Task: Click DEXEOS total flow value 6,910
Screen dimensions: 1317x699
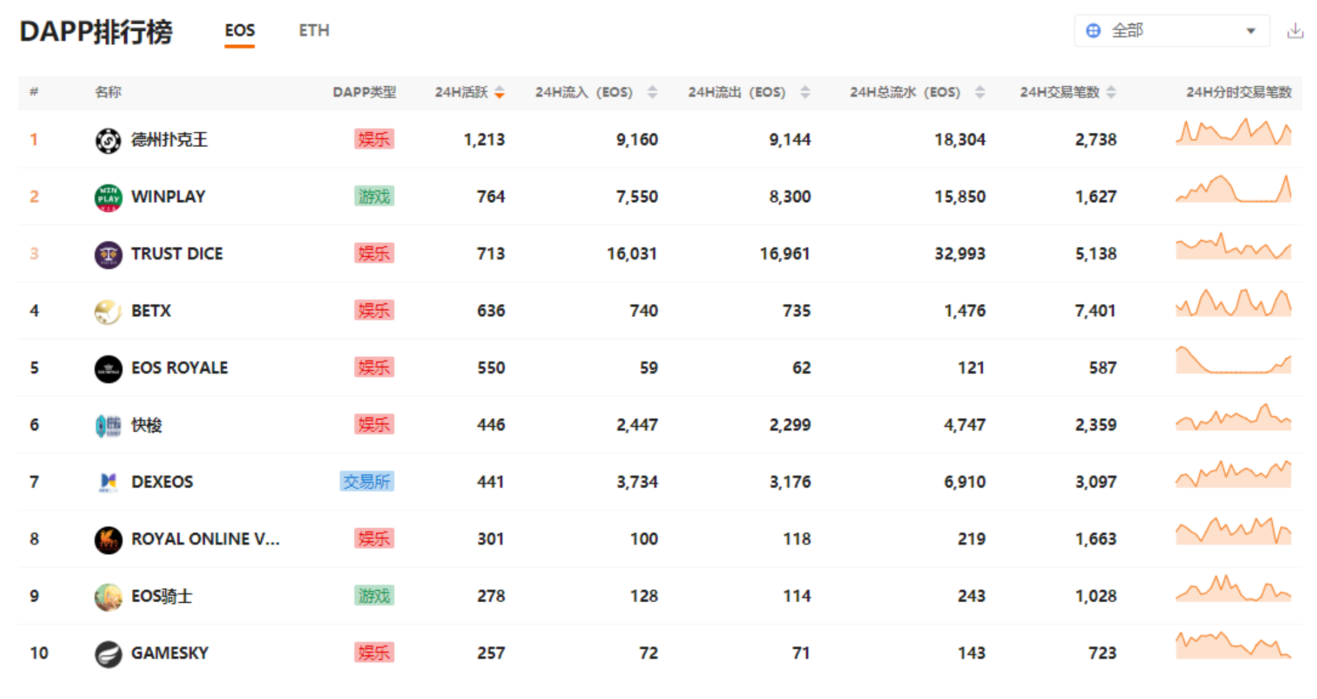Action: (x=965, y=482)
